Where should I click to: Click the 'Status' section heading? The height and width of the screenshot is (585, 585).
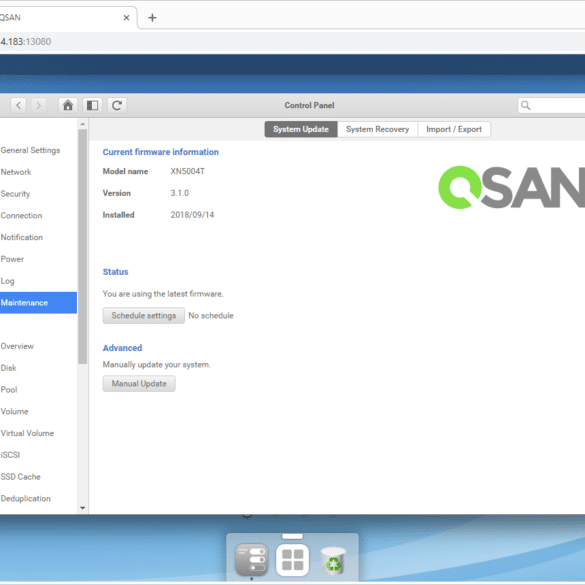tap(115, 272)
